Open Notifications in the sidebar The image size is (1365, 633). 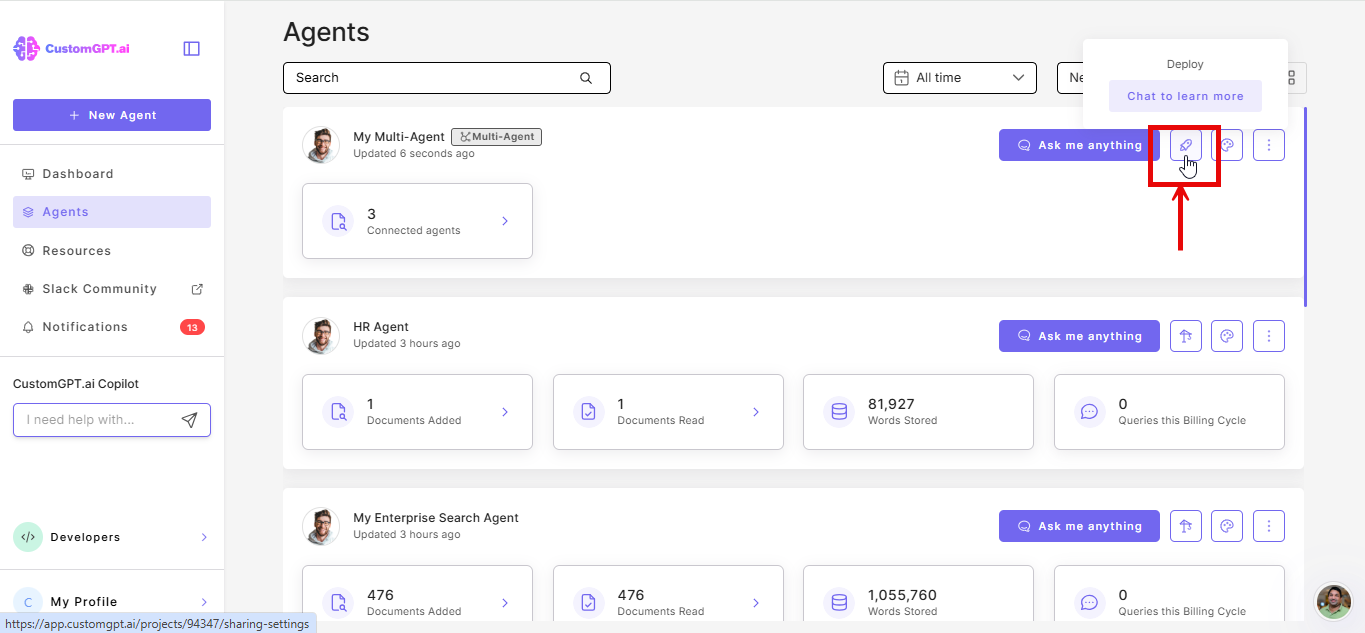(112, 327)
